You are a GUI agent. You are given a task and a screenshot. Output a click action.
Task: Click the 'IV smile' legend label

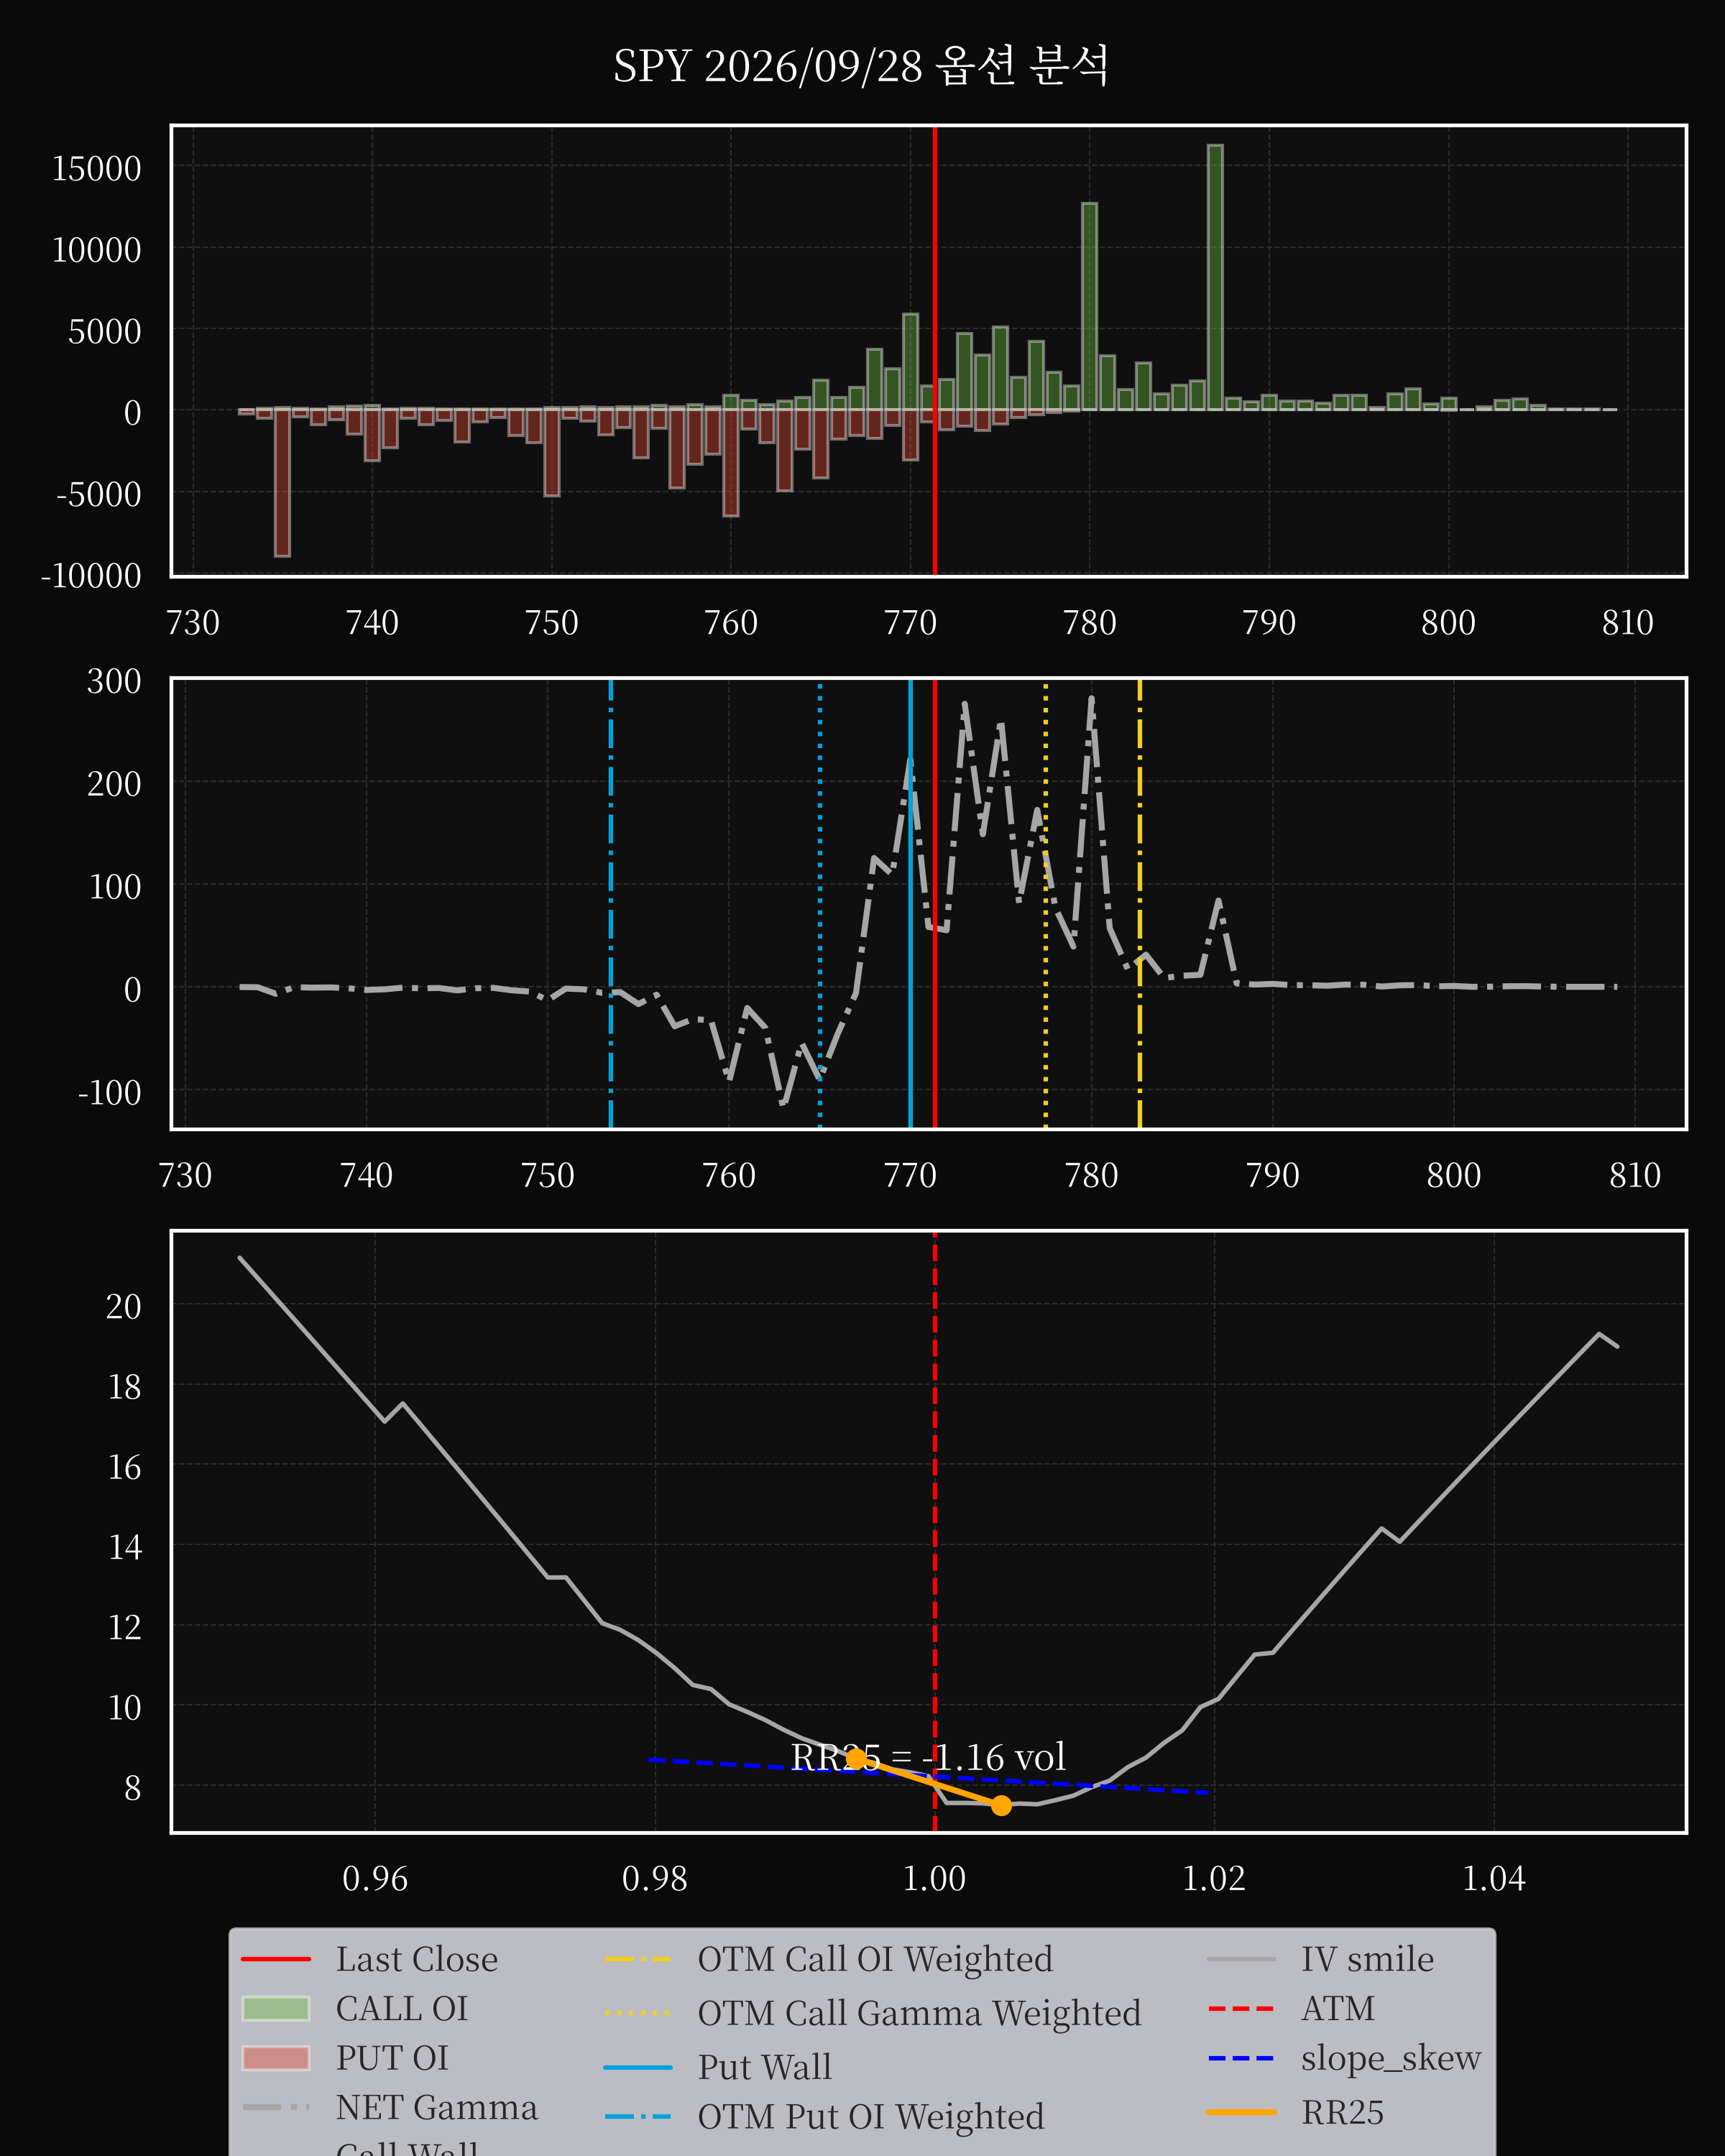click(1367, 1959)
